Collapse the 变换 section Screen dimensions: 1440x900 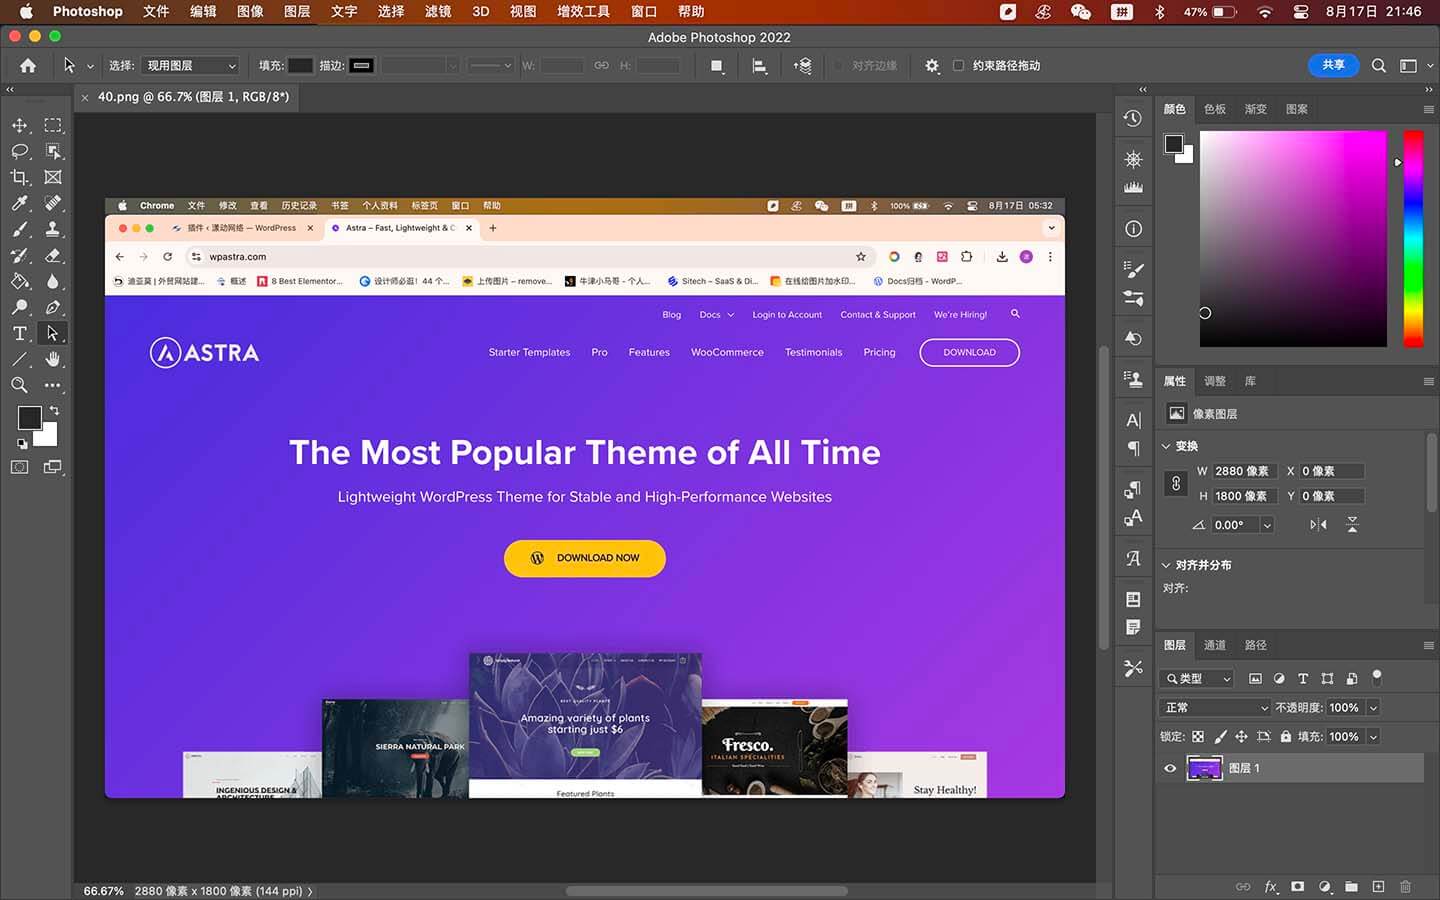point(1166,446)
